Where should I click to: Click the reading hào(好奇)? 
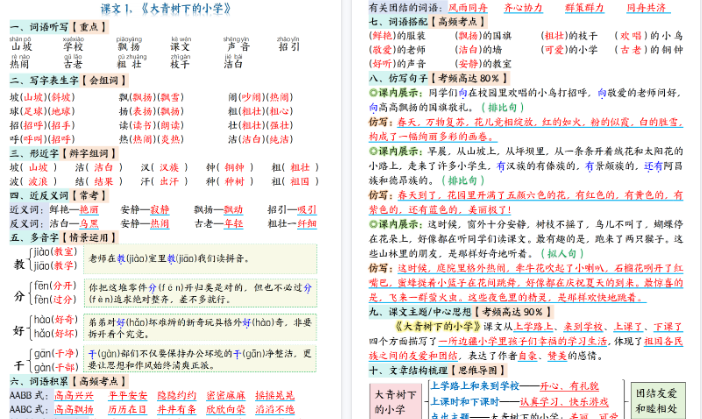tap(56, 320)
